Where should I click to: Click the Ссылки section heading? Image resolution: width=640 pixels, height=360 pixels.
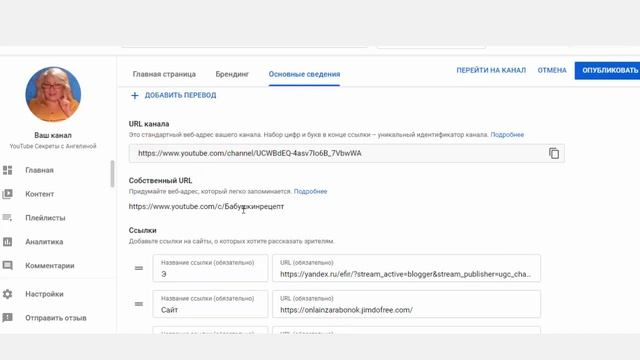142,230
